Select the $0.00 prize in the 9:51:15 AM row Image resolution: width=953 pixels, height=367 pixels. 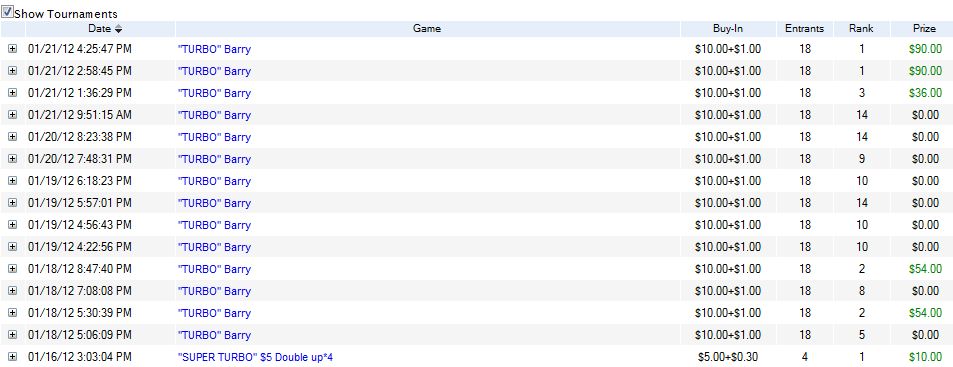(925, 115)
